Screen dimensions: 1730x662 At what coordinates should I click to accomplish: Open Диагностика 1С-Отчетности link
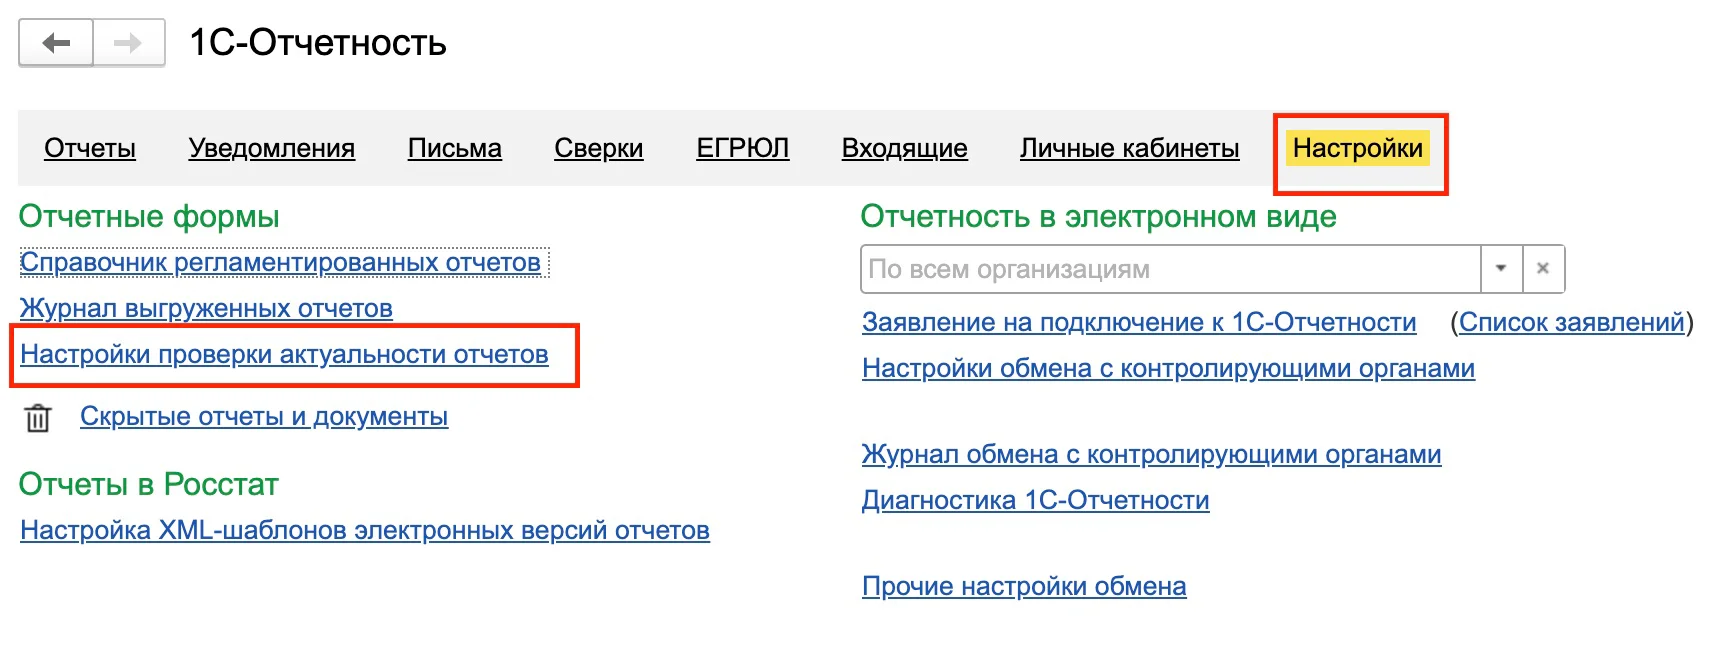1036,500
